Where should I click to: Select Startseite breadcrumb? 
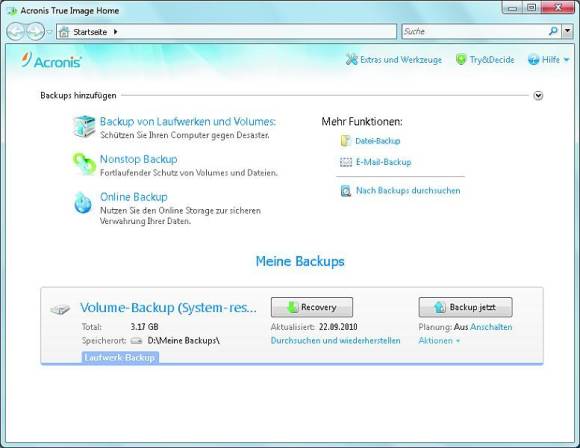90,32
